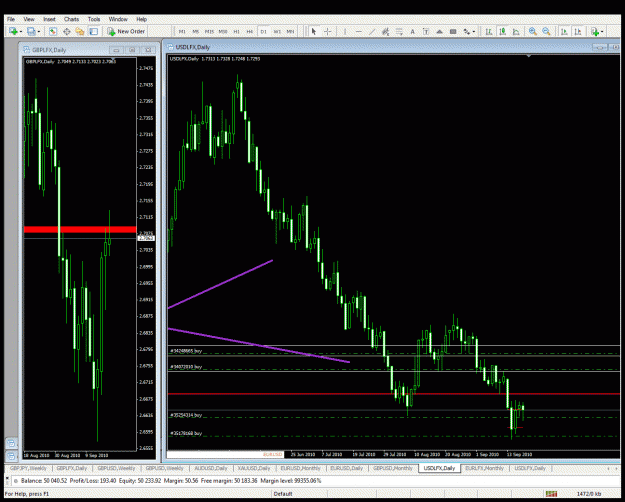Viewport: 625px width, 502px height.
Task: Open the File menu
Action: [x=11, y=19]
